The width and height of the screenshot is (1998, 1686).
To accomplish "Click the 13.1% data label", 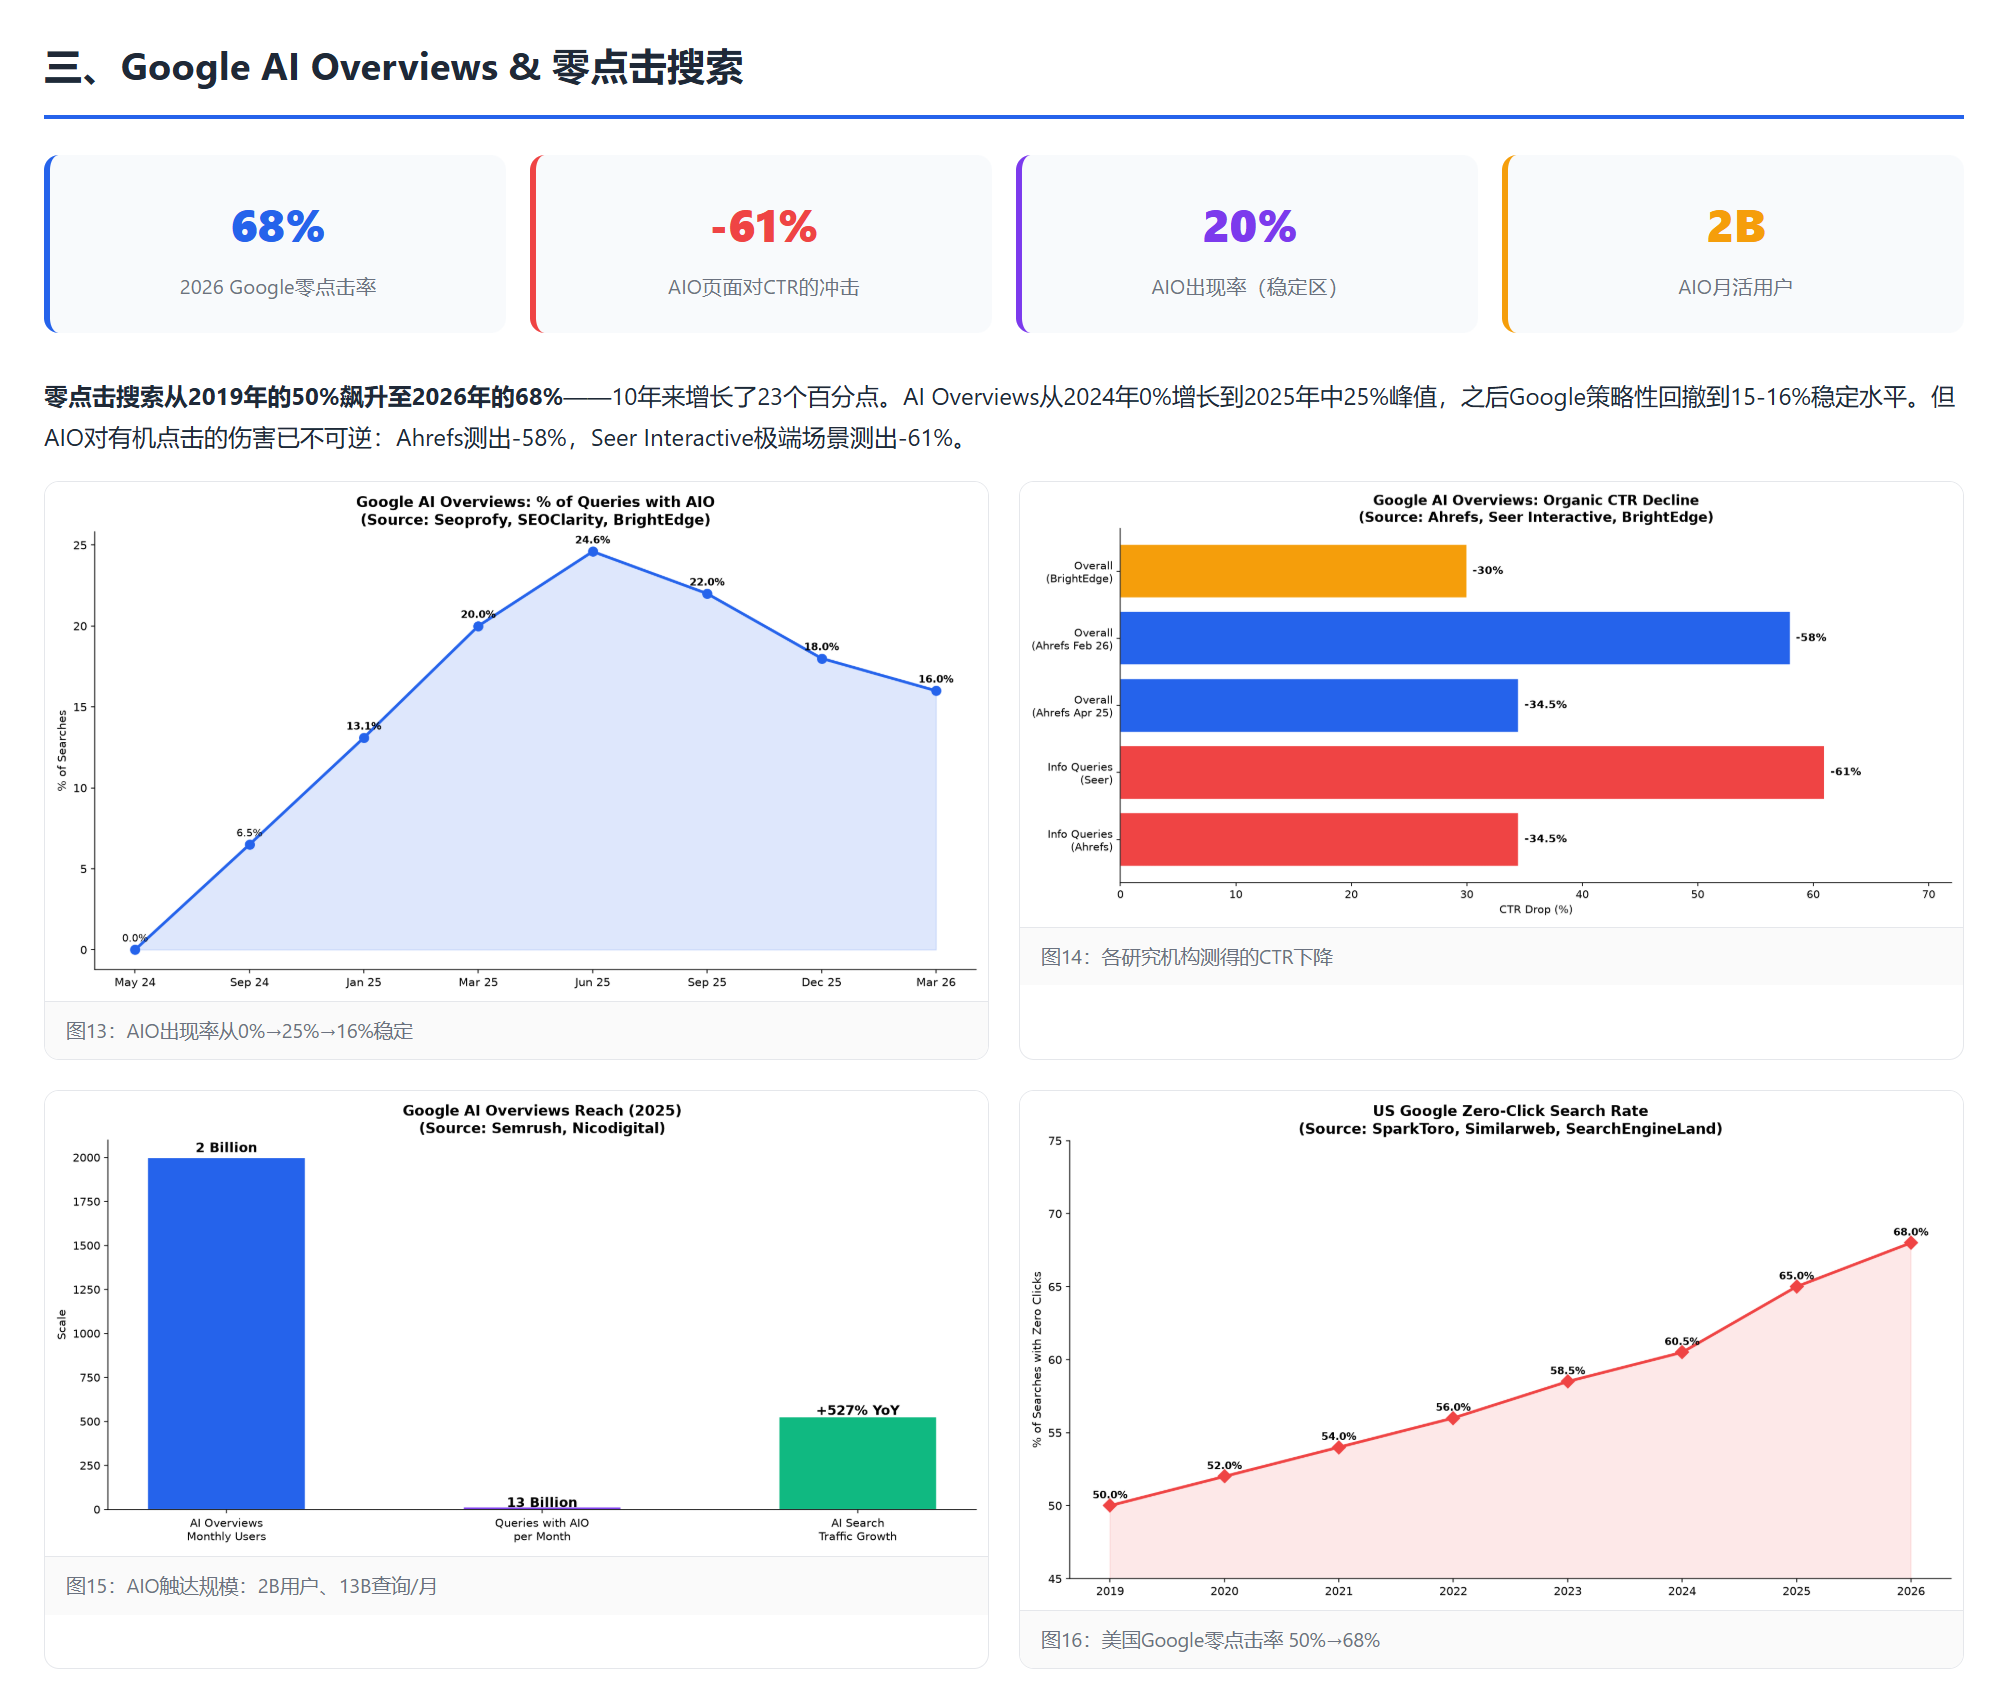I will point(364,726).
